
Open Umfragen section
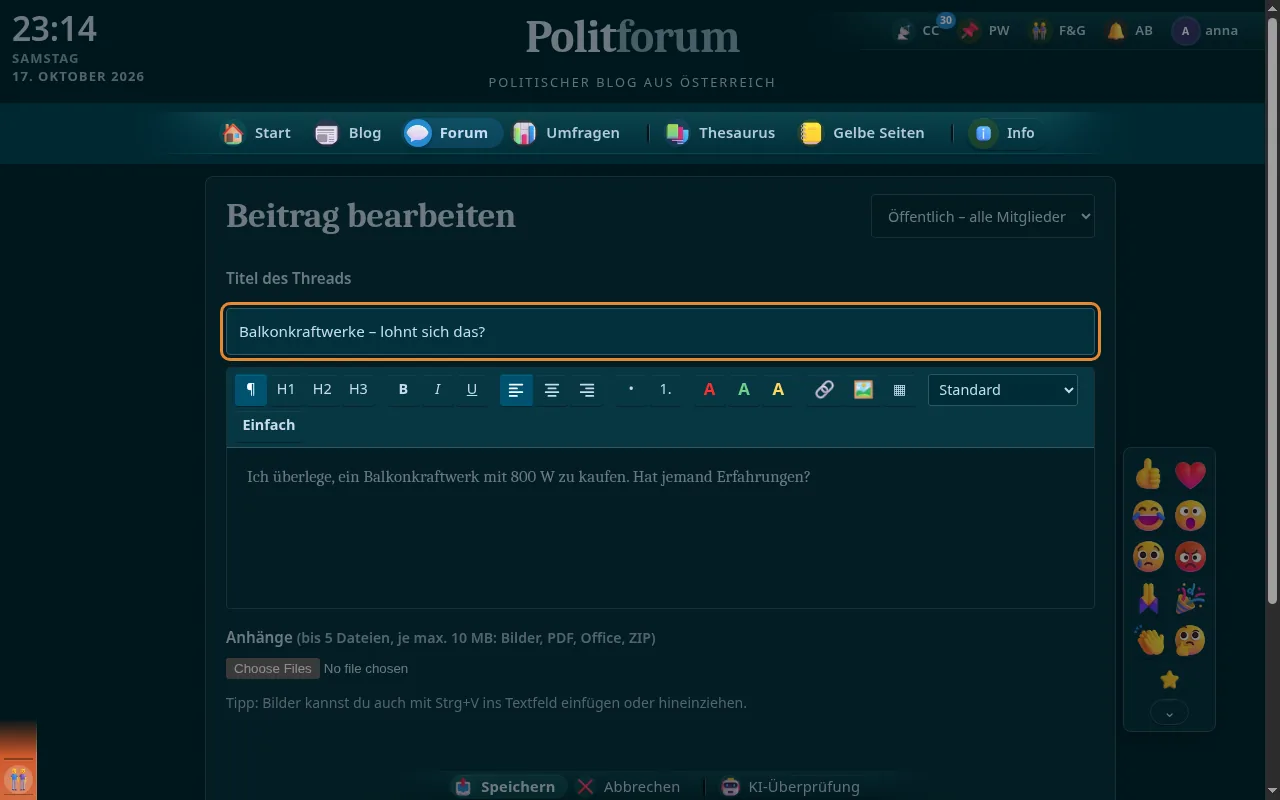567,133
